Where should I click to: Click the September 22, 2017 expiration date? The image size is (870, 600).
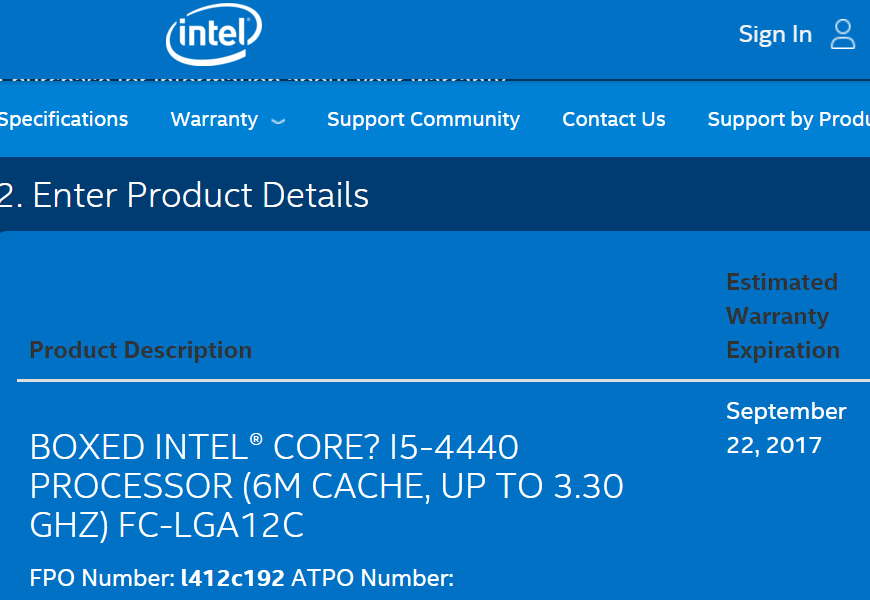(786, 428)
